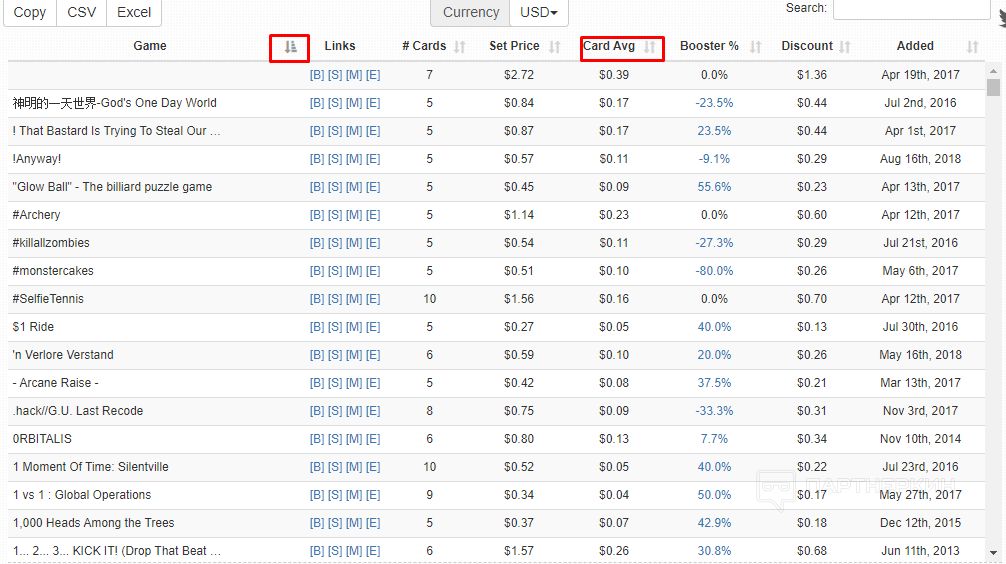Open [B] link for - Arcane Raise -
This screenshot has width=1006, height=564.
317,383
